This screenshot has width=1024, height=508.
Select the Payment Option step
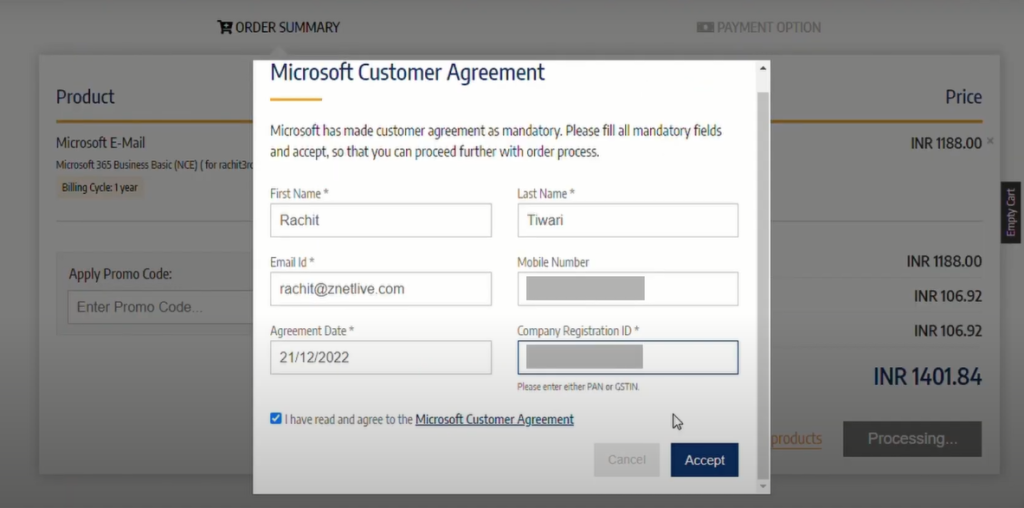(x=759, y=27)
